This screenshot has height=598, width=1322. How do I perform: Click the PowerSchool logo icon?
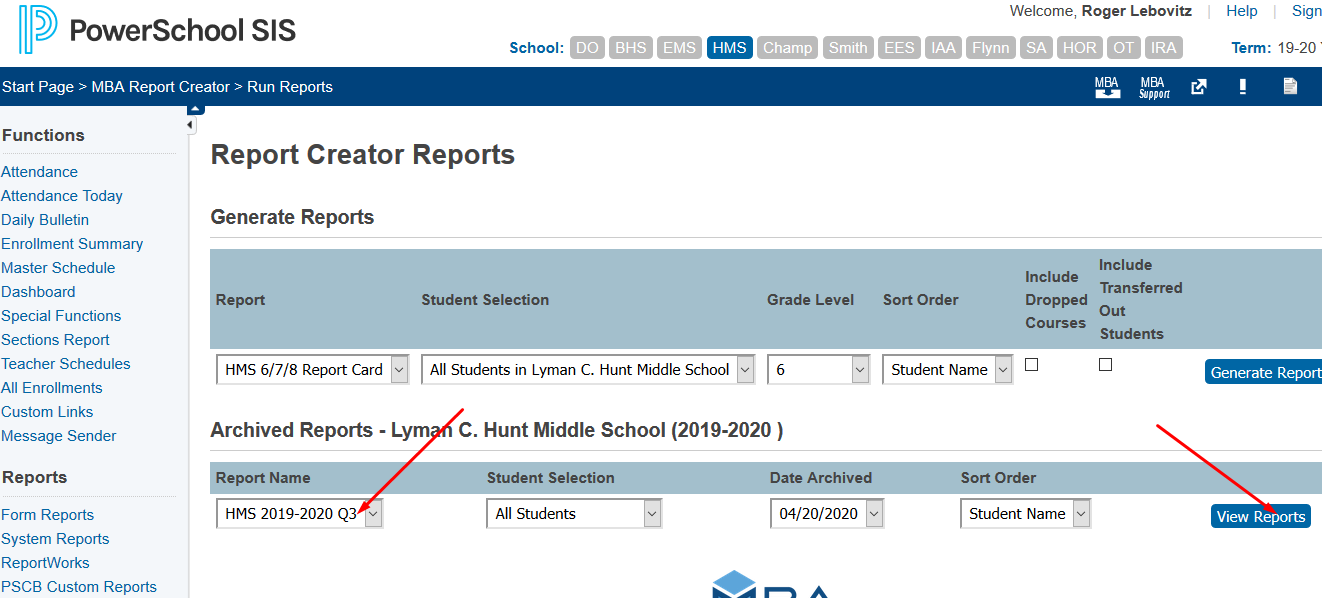[x=38, y=29]
